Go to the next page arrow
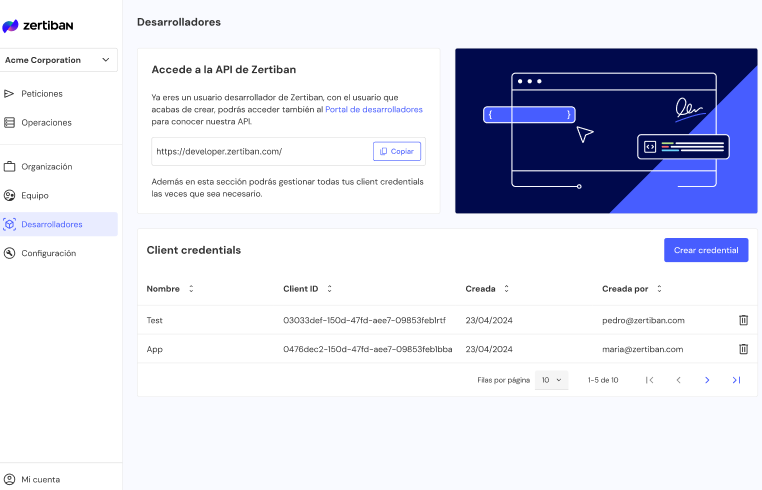The width and height of the screenshot is (762, 490). click(x=707, y=380)
